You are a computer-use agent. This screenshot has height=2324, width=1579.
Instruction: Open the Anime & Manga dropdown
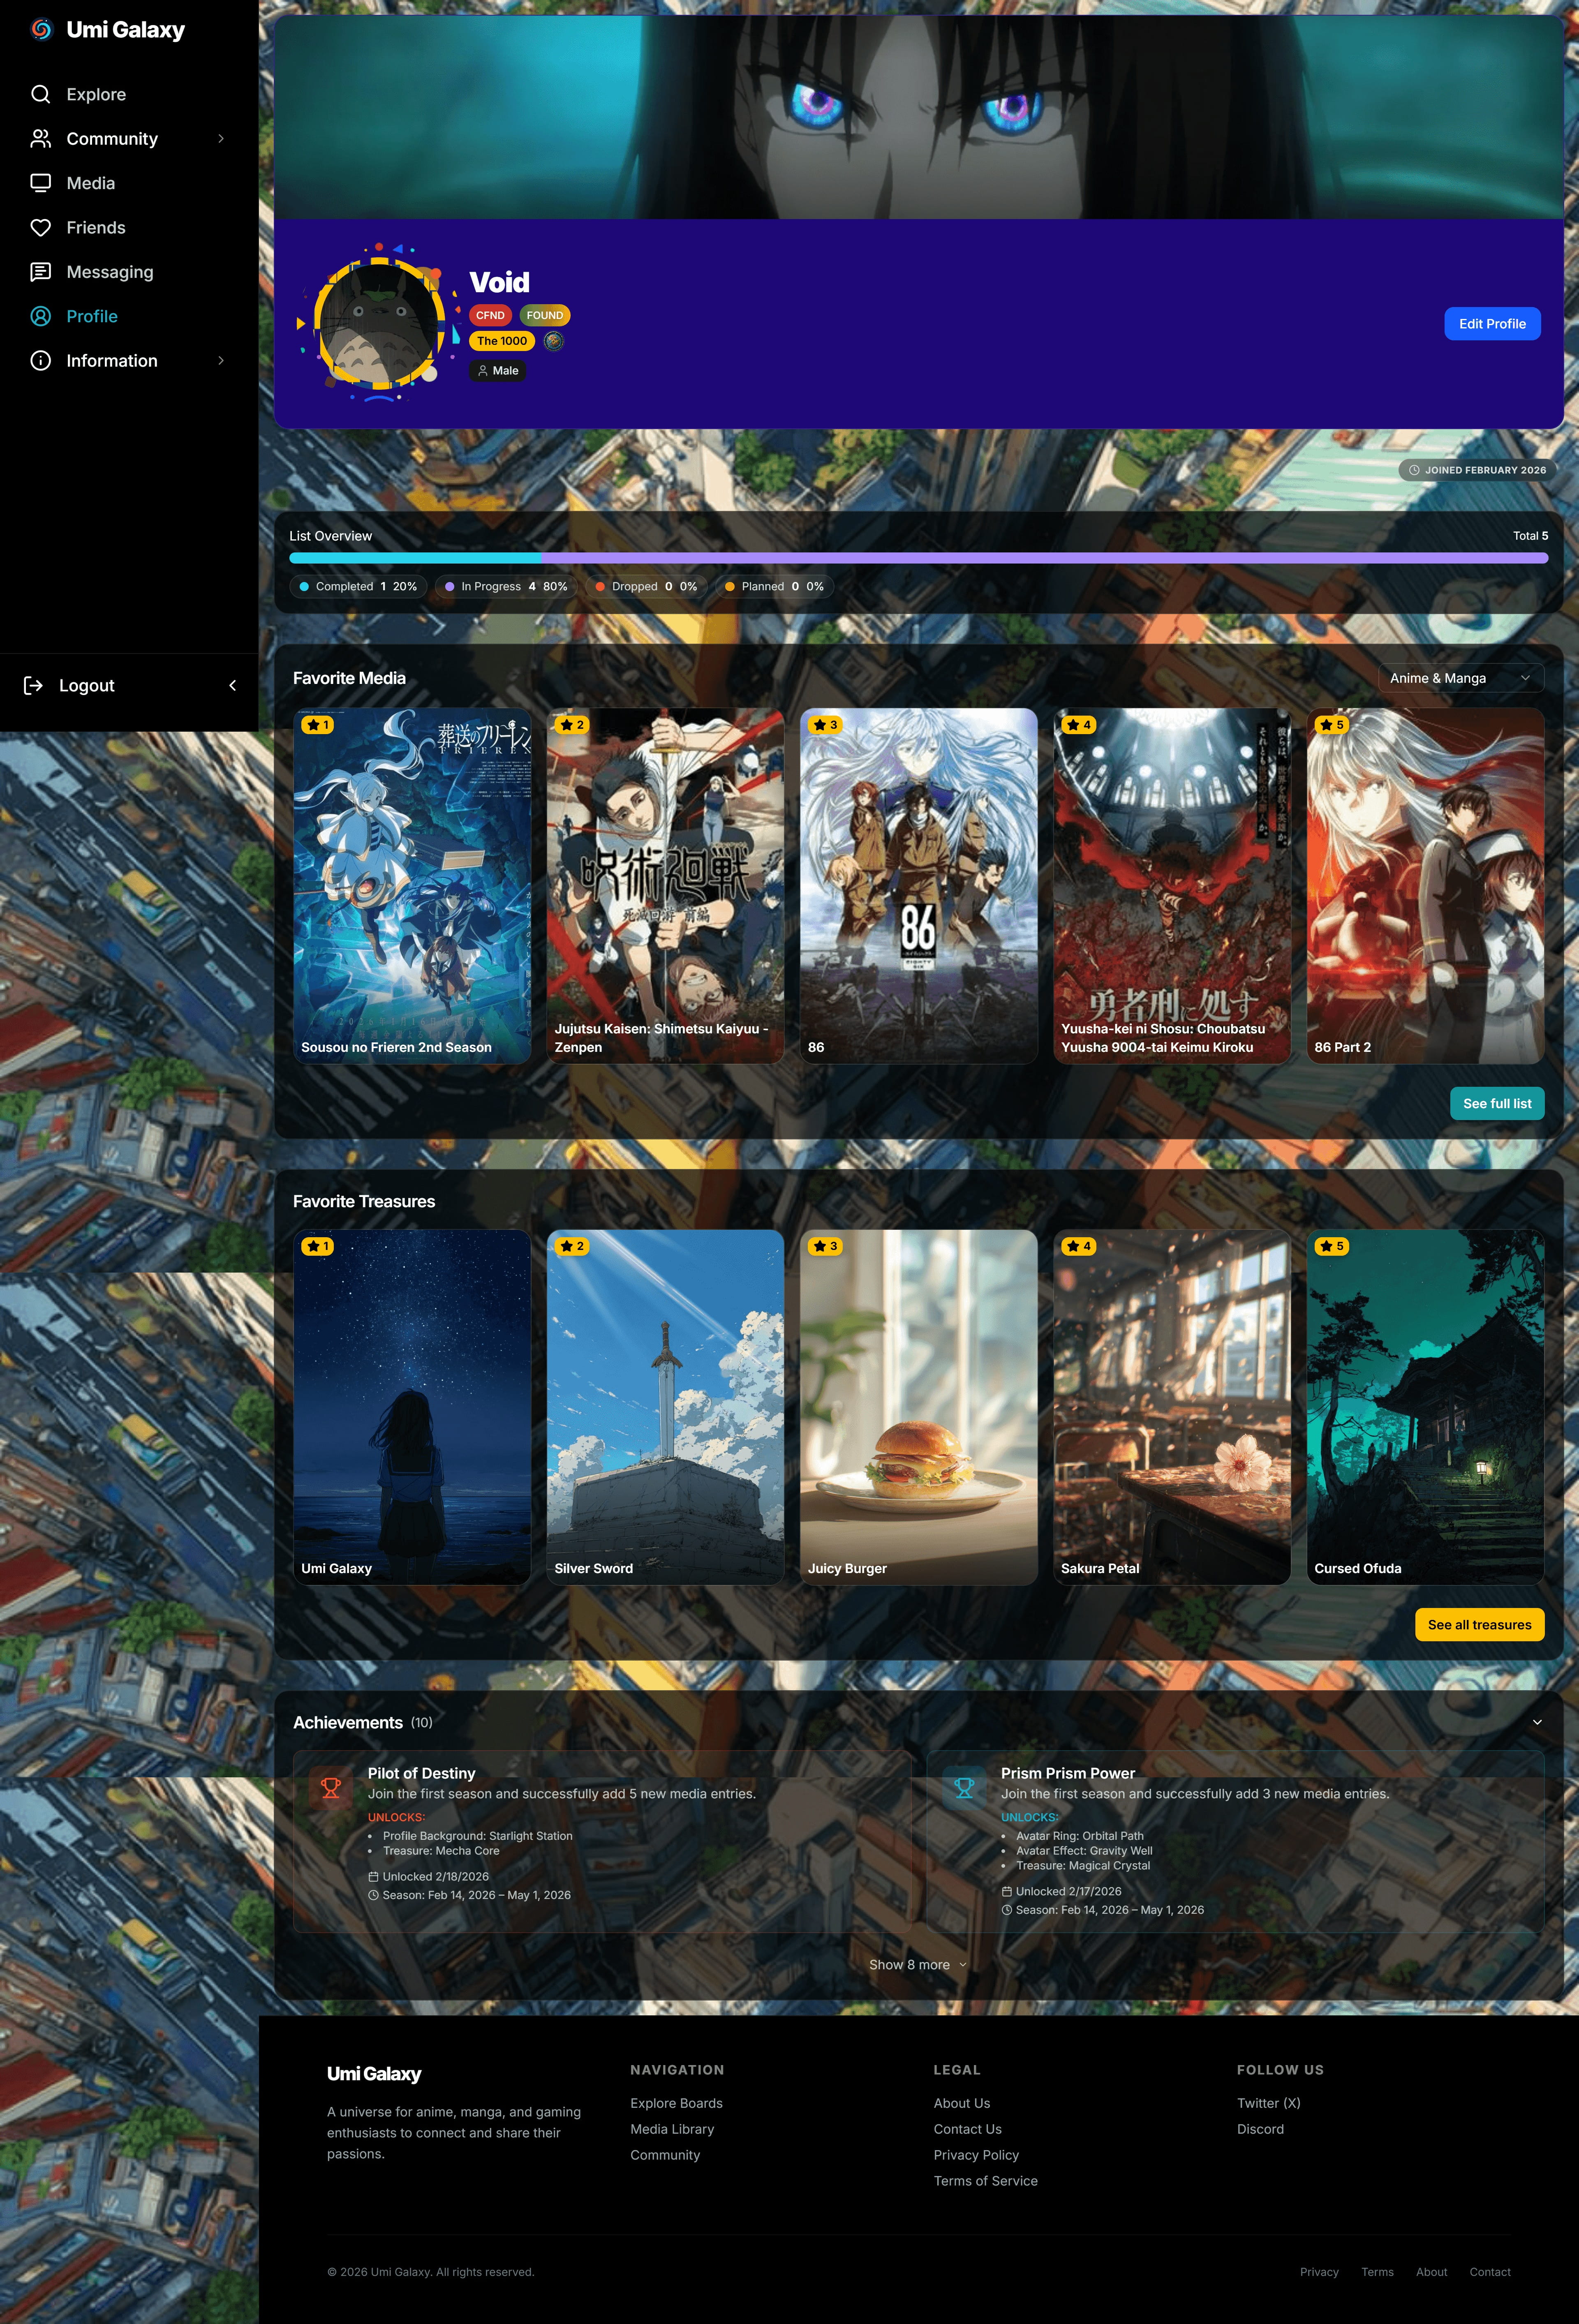tap(1460, 678)
